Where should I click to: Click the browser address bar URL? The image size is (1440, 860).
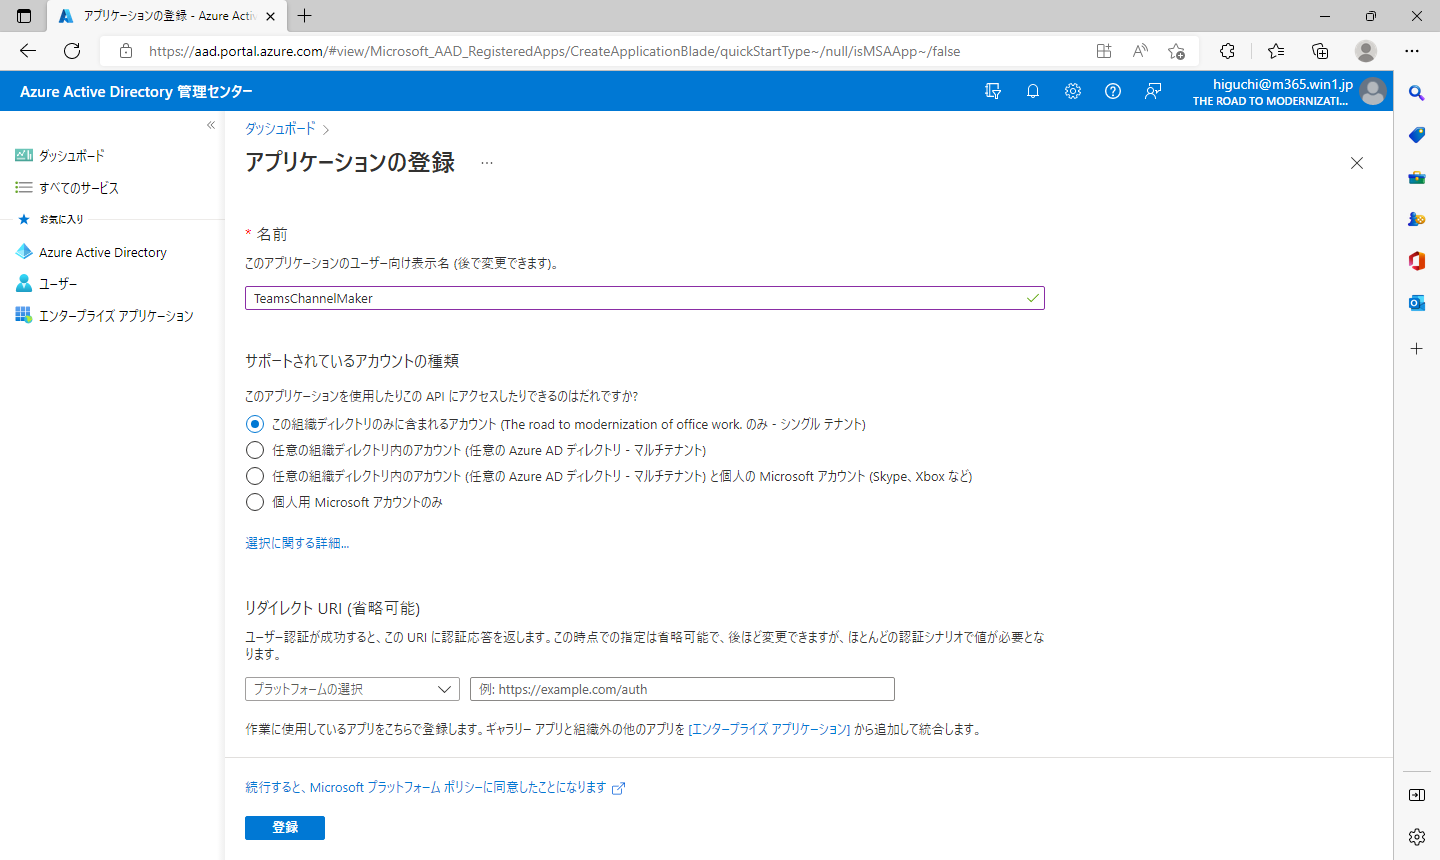tap(554, 51)
